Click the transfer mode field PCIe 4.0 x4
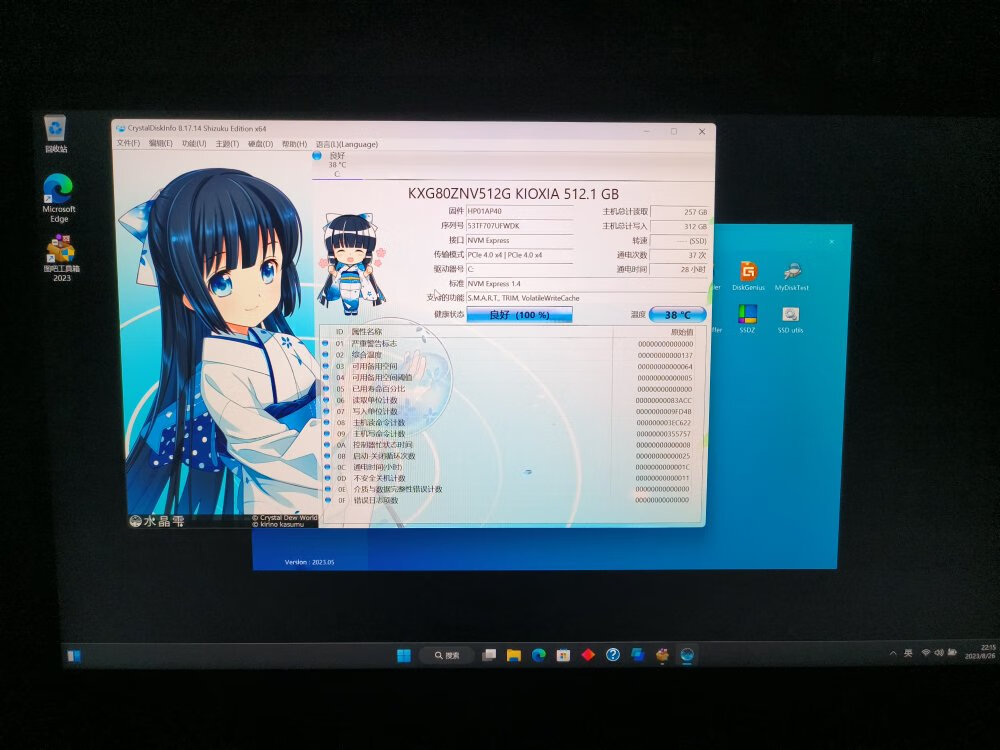The image size is (1000, 750). click(519, 255)
